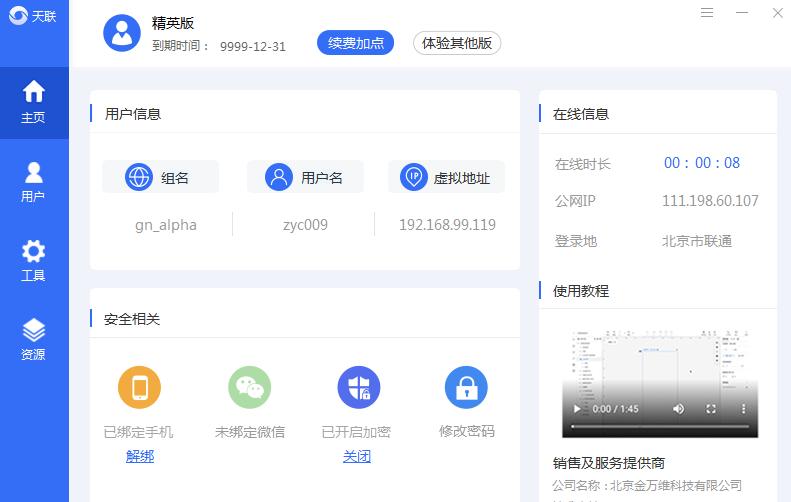
Task: Open the video more options menu
Action: click(743, 409)
